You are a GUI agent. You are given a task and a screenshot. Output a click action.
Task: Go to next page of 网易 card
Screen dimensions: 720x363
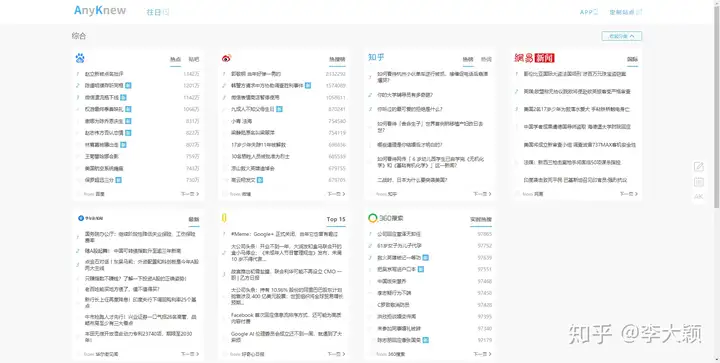pos(629,194)
